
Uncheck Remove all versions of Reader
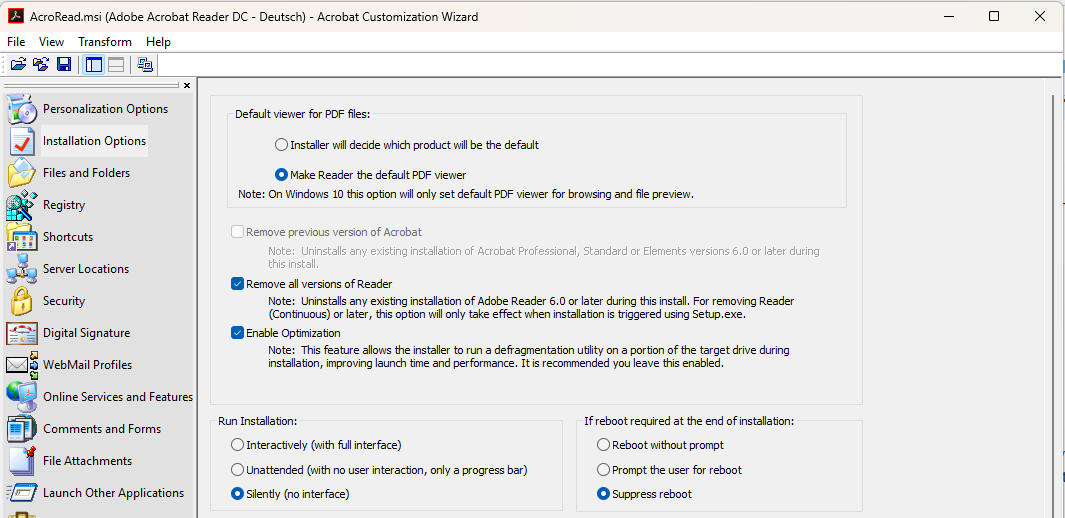point(238,284)
